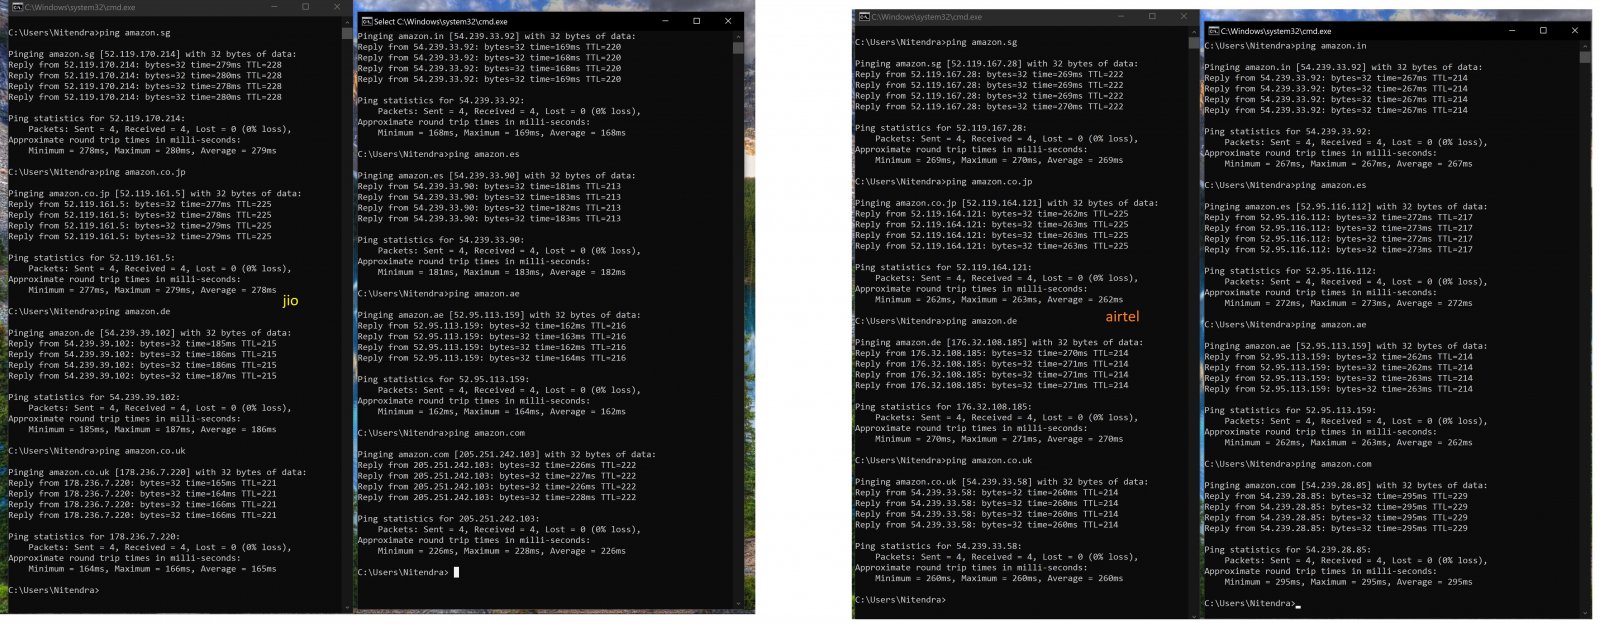
Task: Maximize the cmd window pinging 52.119.170.214
Action: [x=306, y=7]
